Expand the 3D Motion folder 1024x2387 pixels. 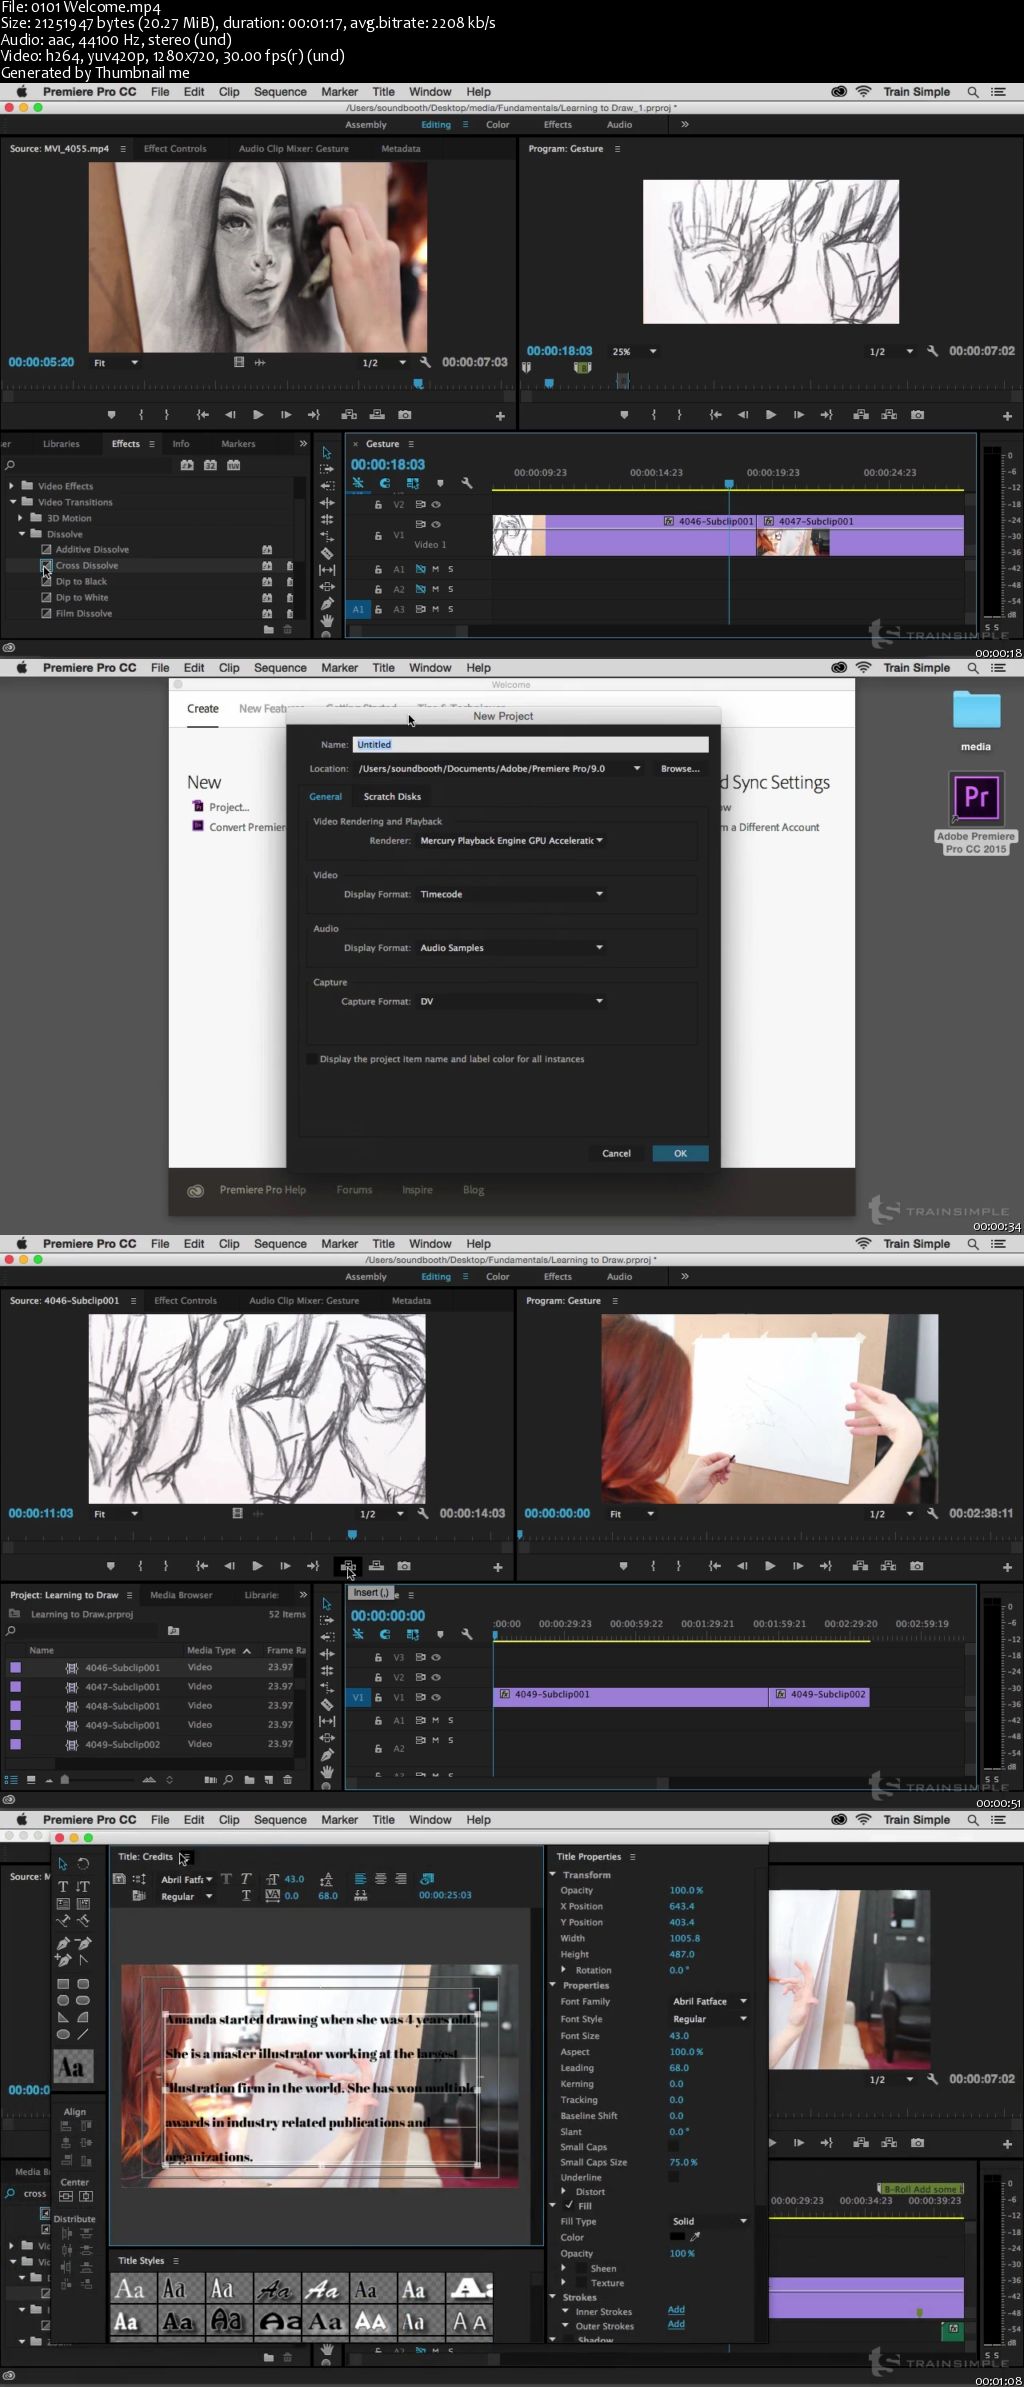point(21,518)
